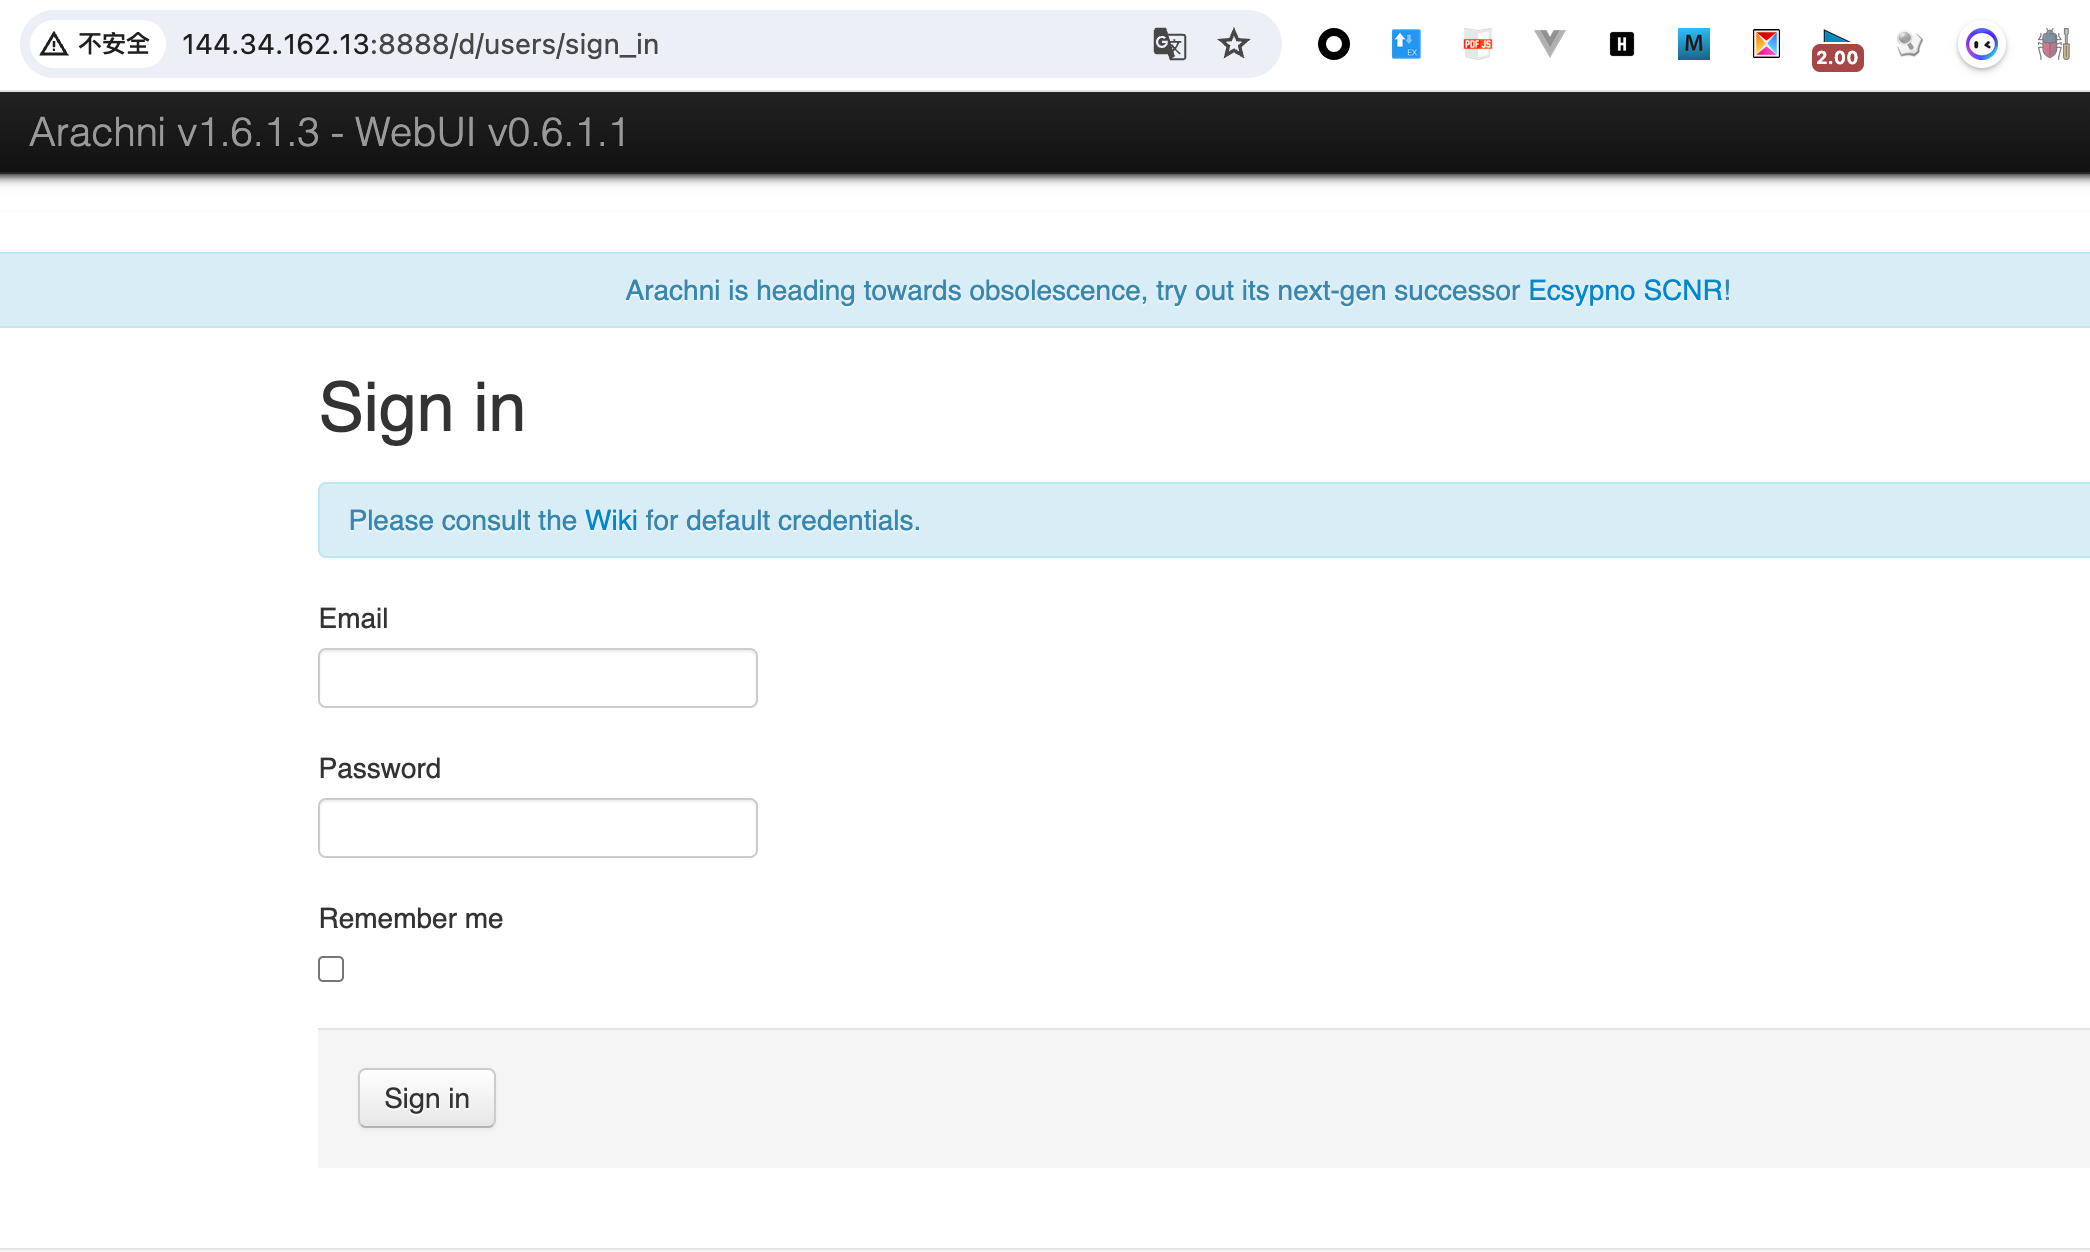Follow the Ecsypno SCNR link
This screenshot has width=2090, height=1252.
pos(1625,290)
